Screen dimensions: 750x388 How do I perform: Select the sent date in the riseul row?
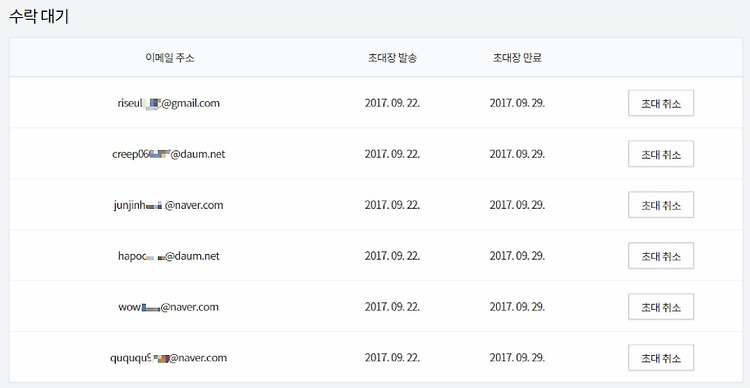(392, 103)
